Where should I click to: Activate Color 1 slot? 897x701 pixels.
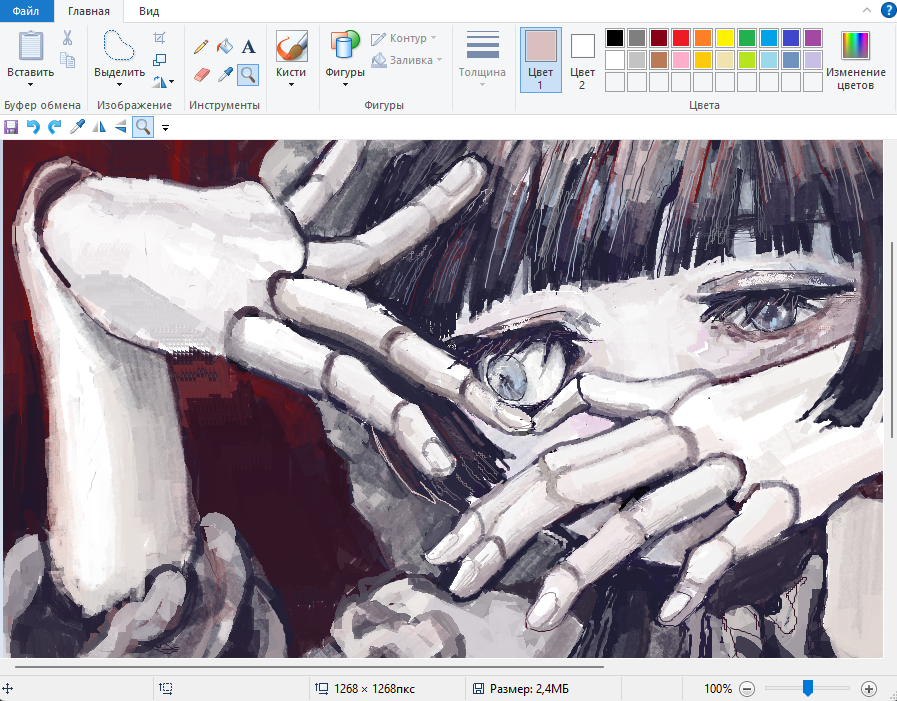pyautogui.click(x=540, y=60)
